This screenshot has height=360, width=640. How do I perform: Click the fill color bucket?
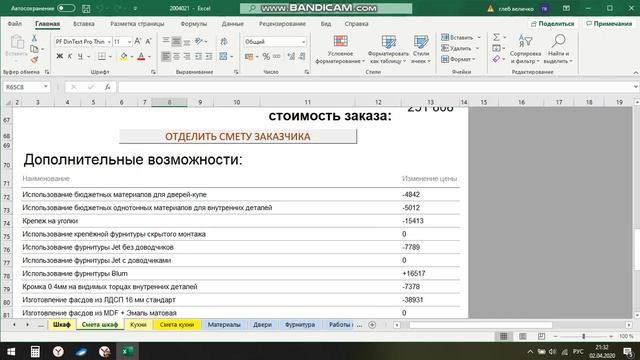[x=124, y=56]
